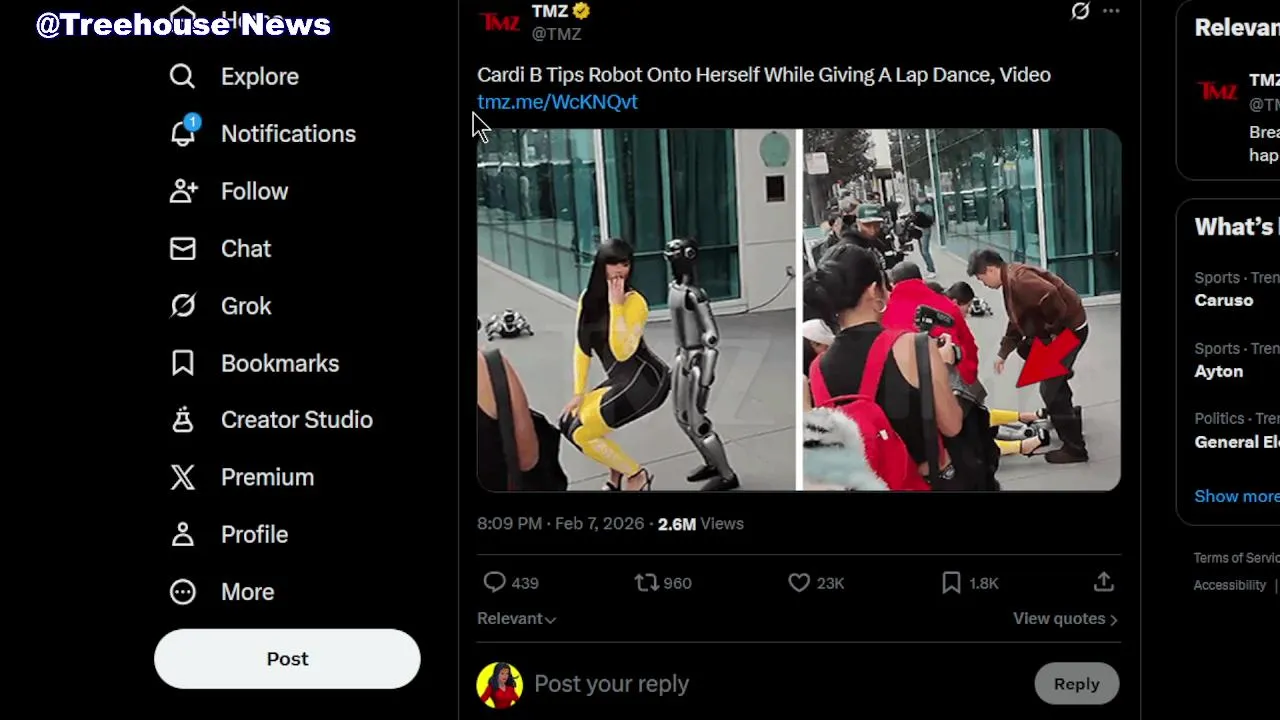
Task: Click the white Post button
Action: pyautogui.click(x=287, y=659)
